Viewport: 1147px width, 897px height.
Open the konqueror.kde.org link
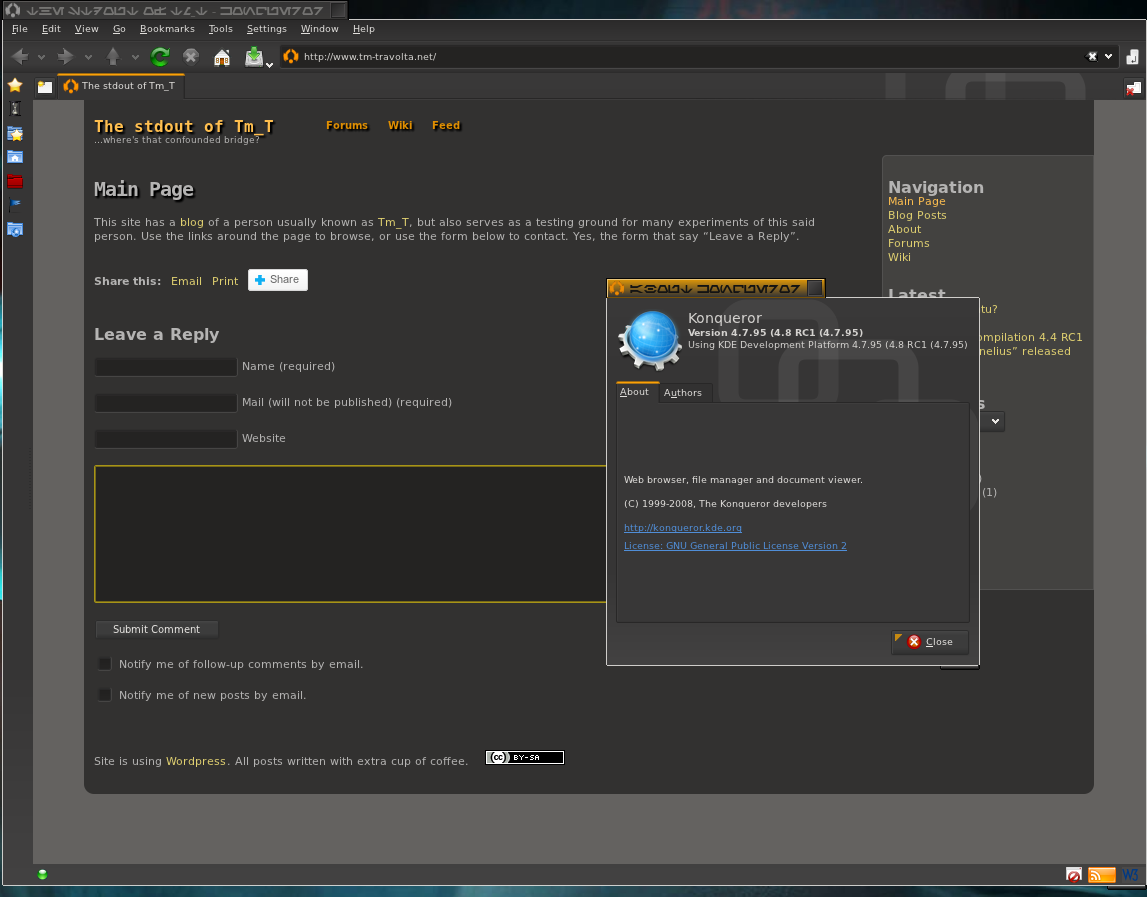(x=682, y=528)
